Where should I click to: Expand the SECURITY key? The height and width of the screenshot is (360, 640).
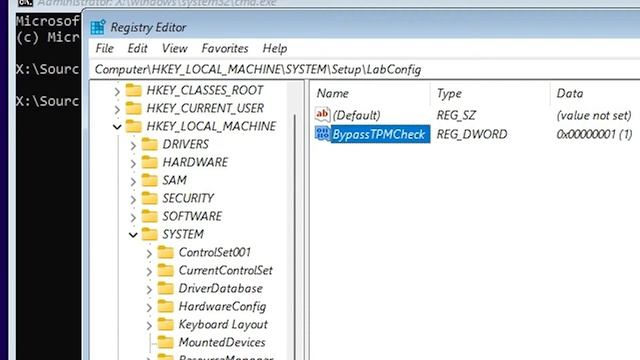(x=133, y=199)
